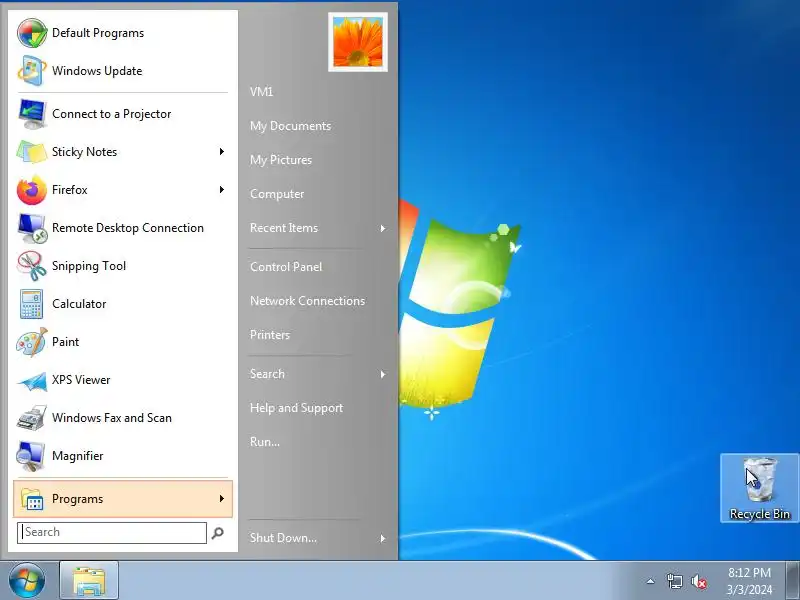Show hidden tray icons arrow
The image size is (800, 600).
tap(651, 581)
